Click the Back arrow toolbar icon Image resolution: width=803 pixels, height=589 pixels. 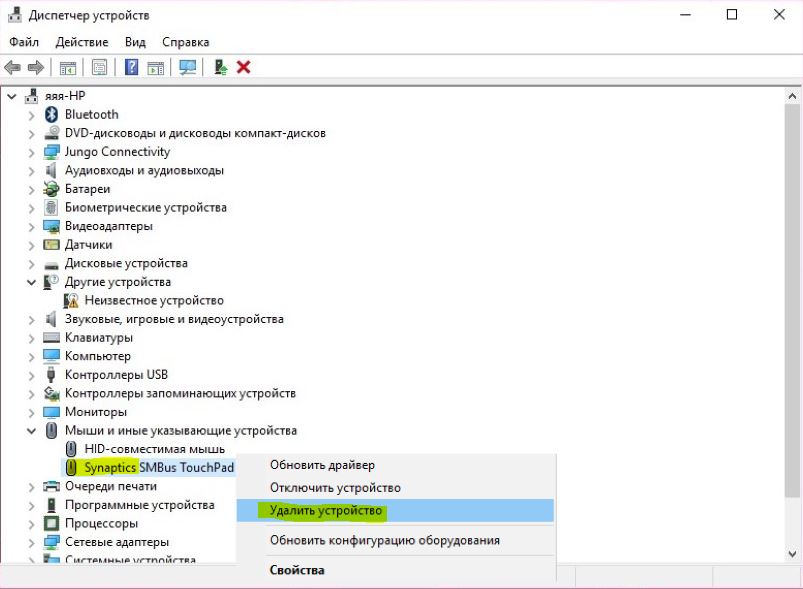click(x=12, y=67)
